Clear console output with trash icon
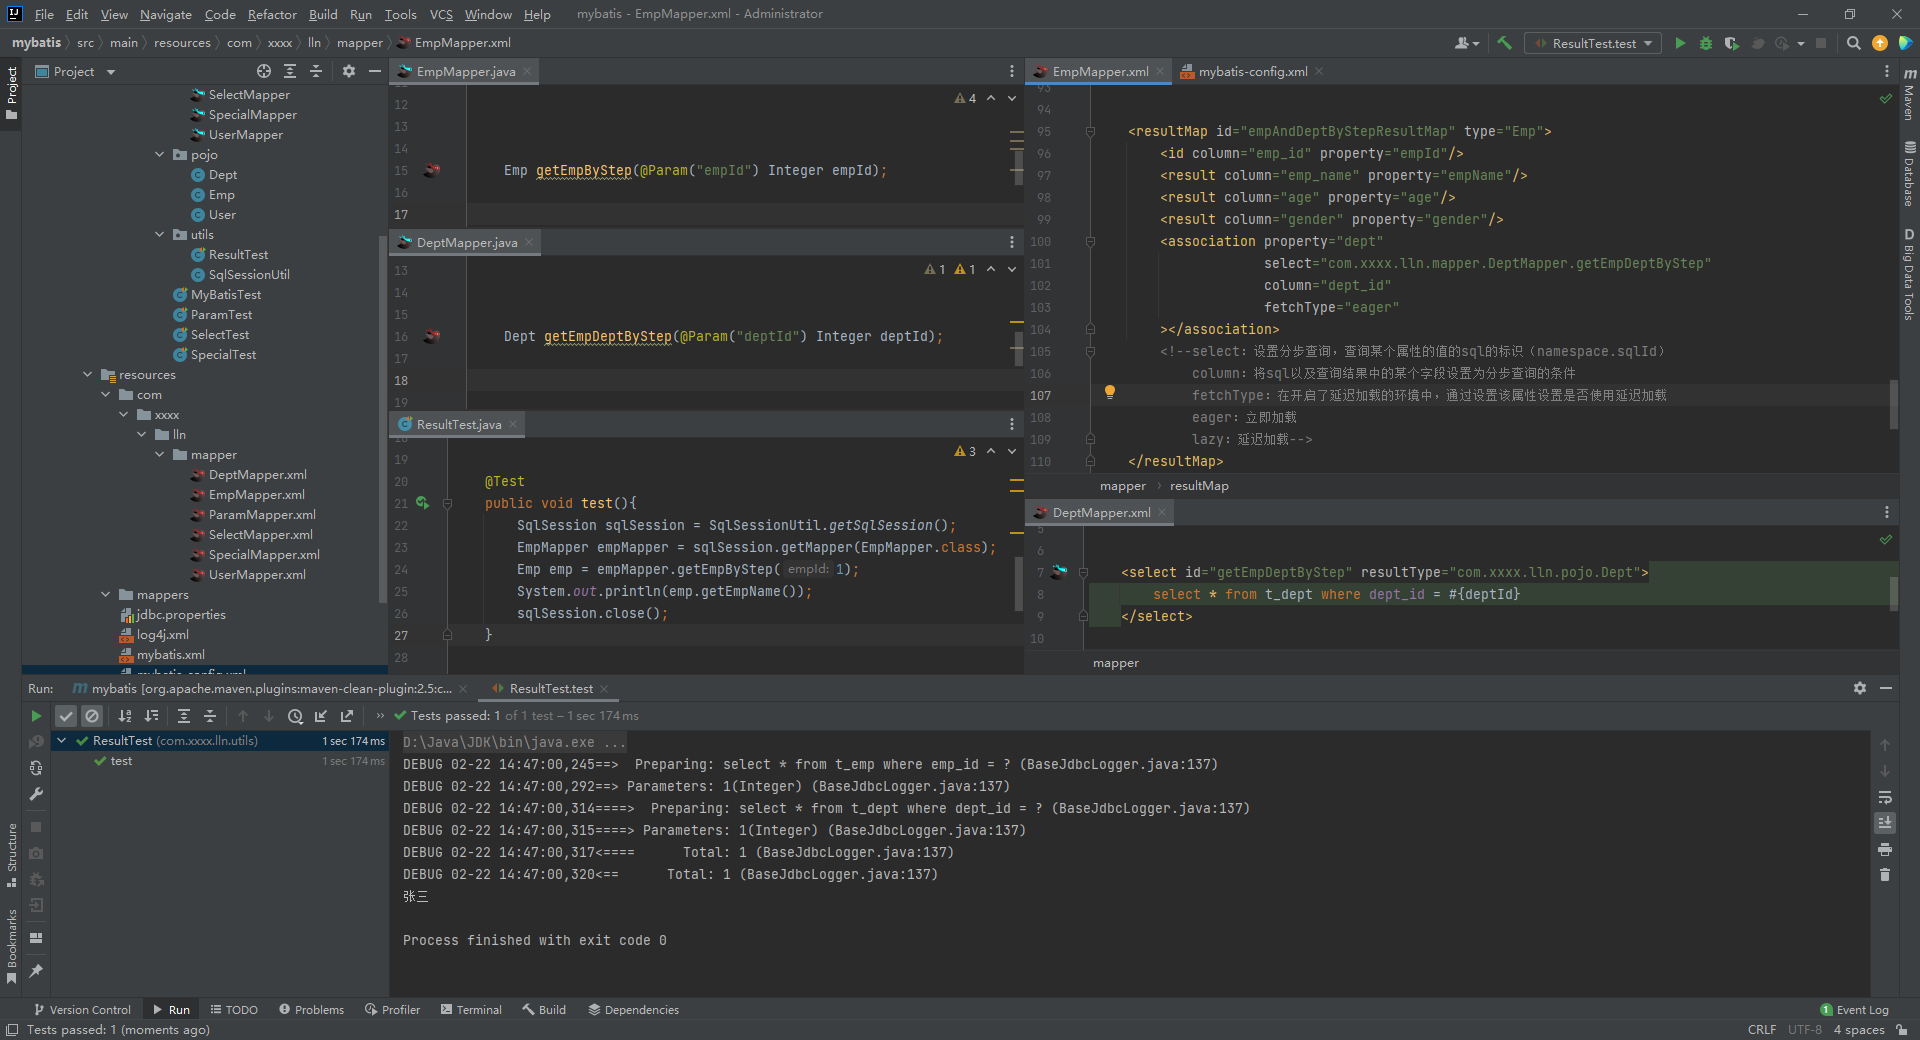Viewport: 1920px width, 1040px height. (1885, 875)
